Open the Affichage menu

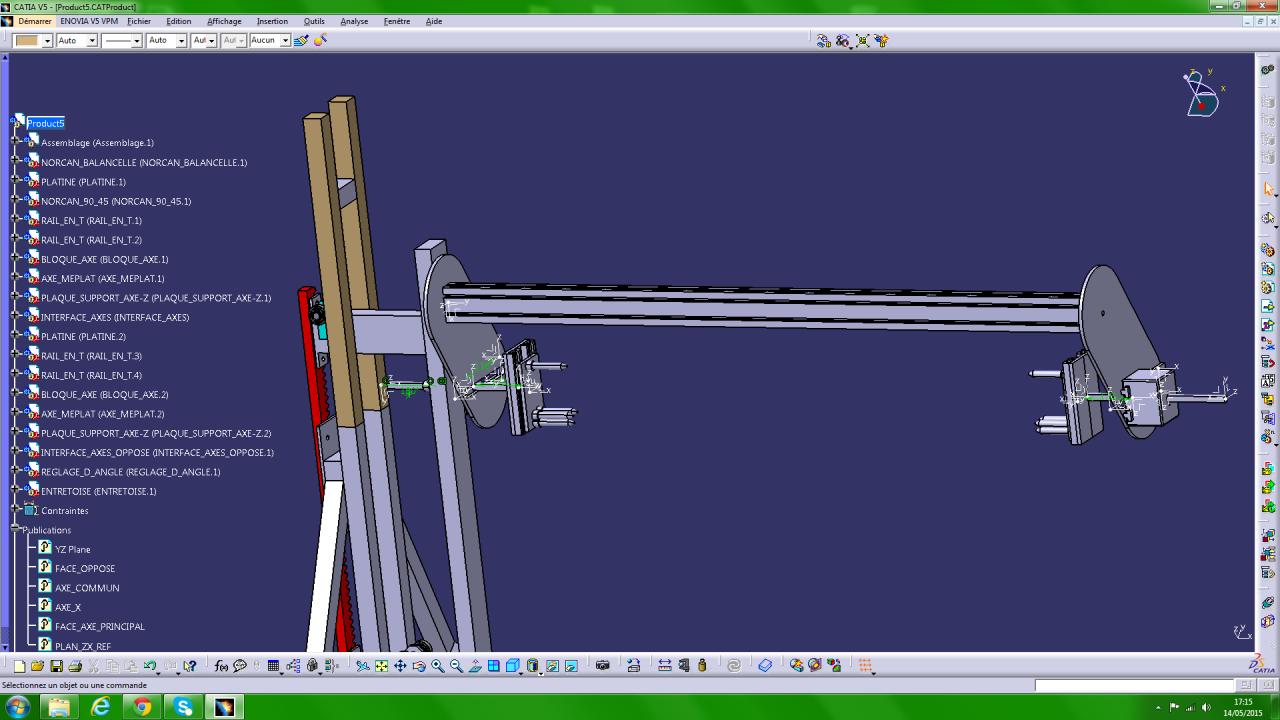[224, 21]
